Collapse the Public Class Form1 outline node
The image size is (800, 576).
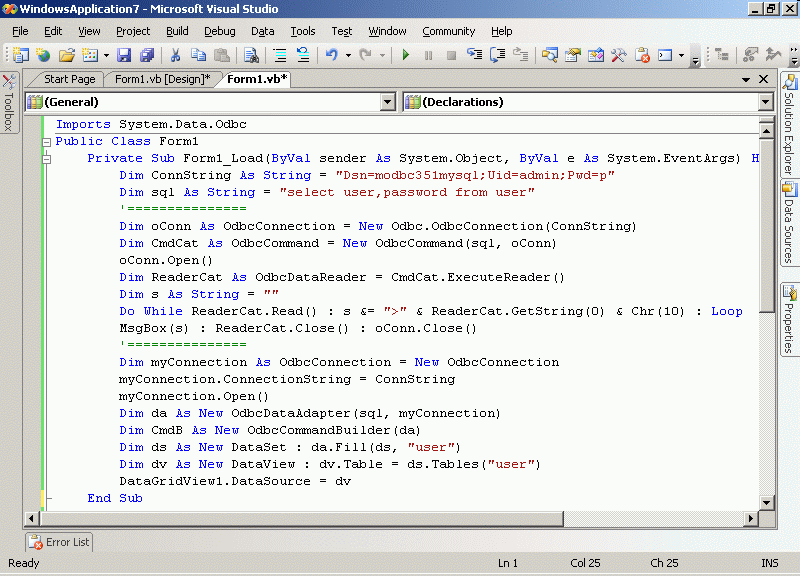point(46,142)
